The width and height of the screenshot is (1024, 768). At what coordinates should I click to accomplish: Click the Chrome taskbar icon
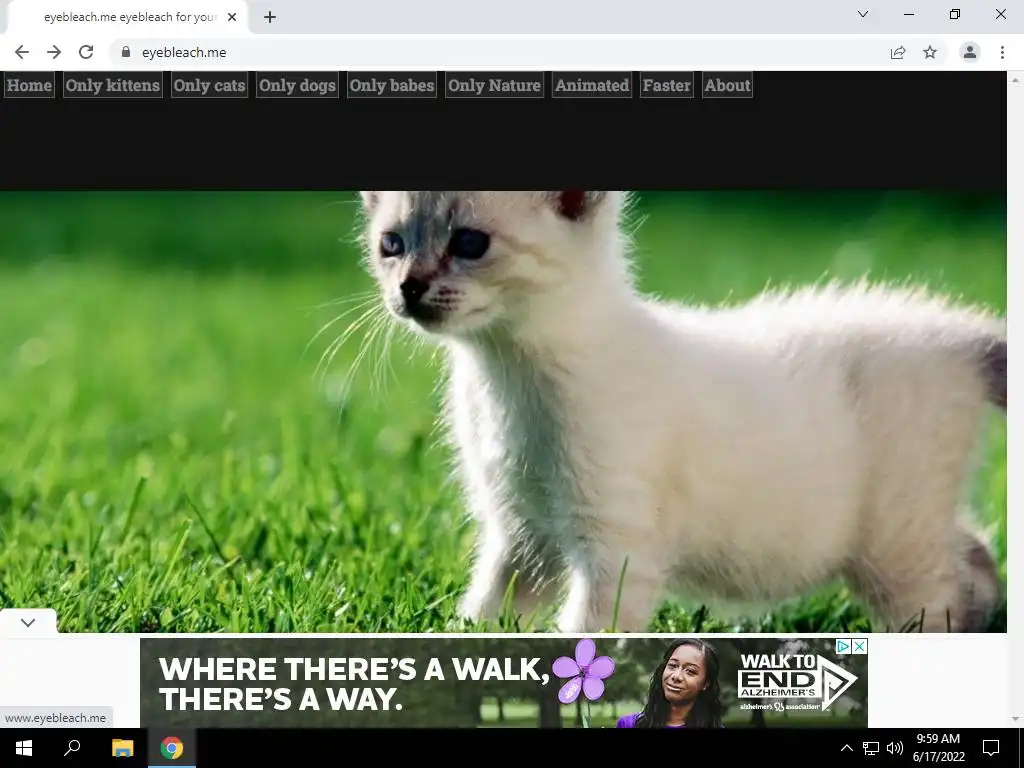click(x=172, y=748)
